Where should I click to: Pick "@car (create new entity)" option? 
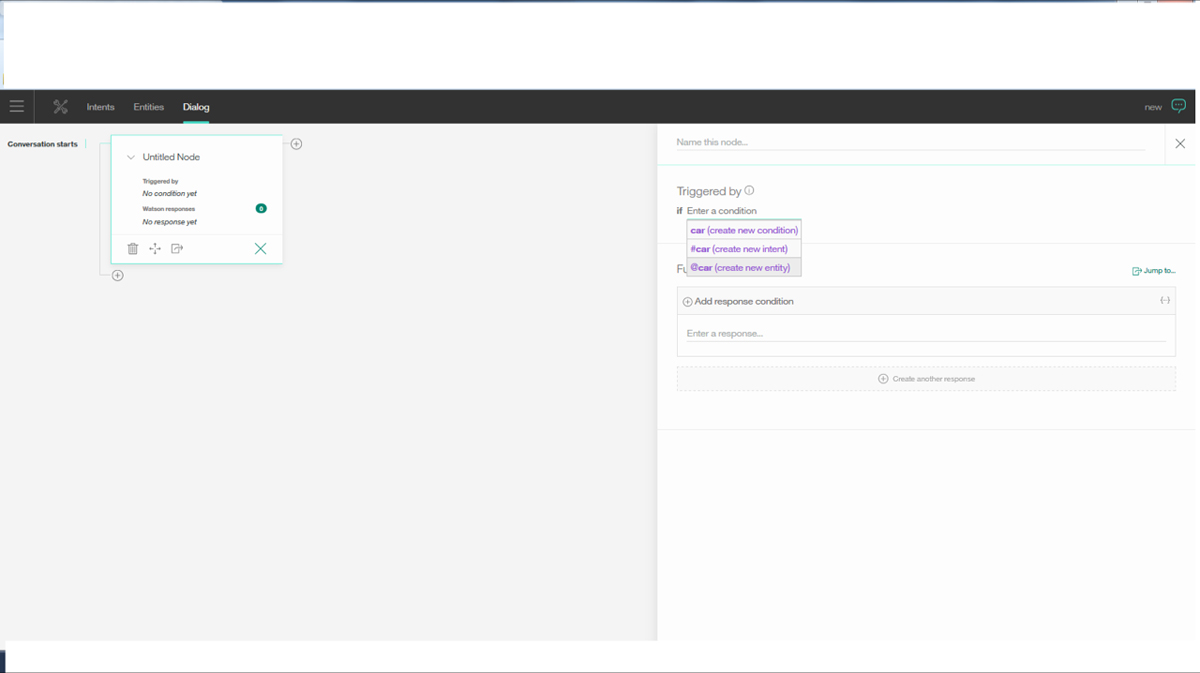[740, 268]
